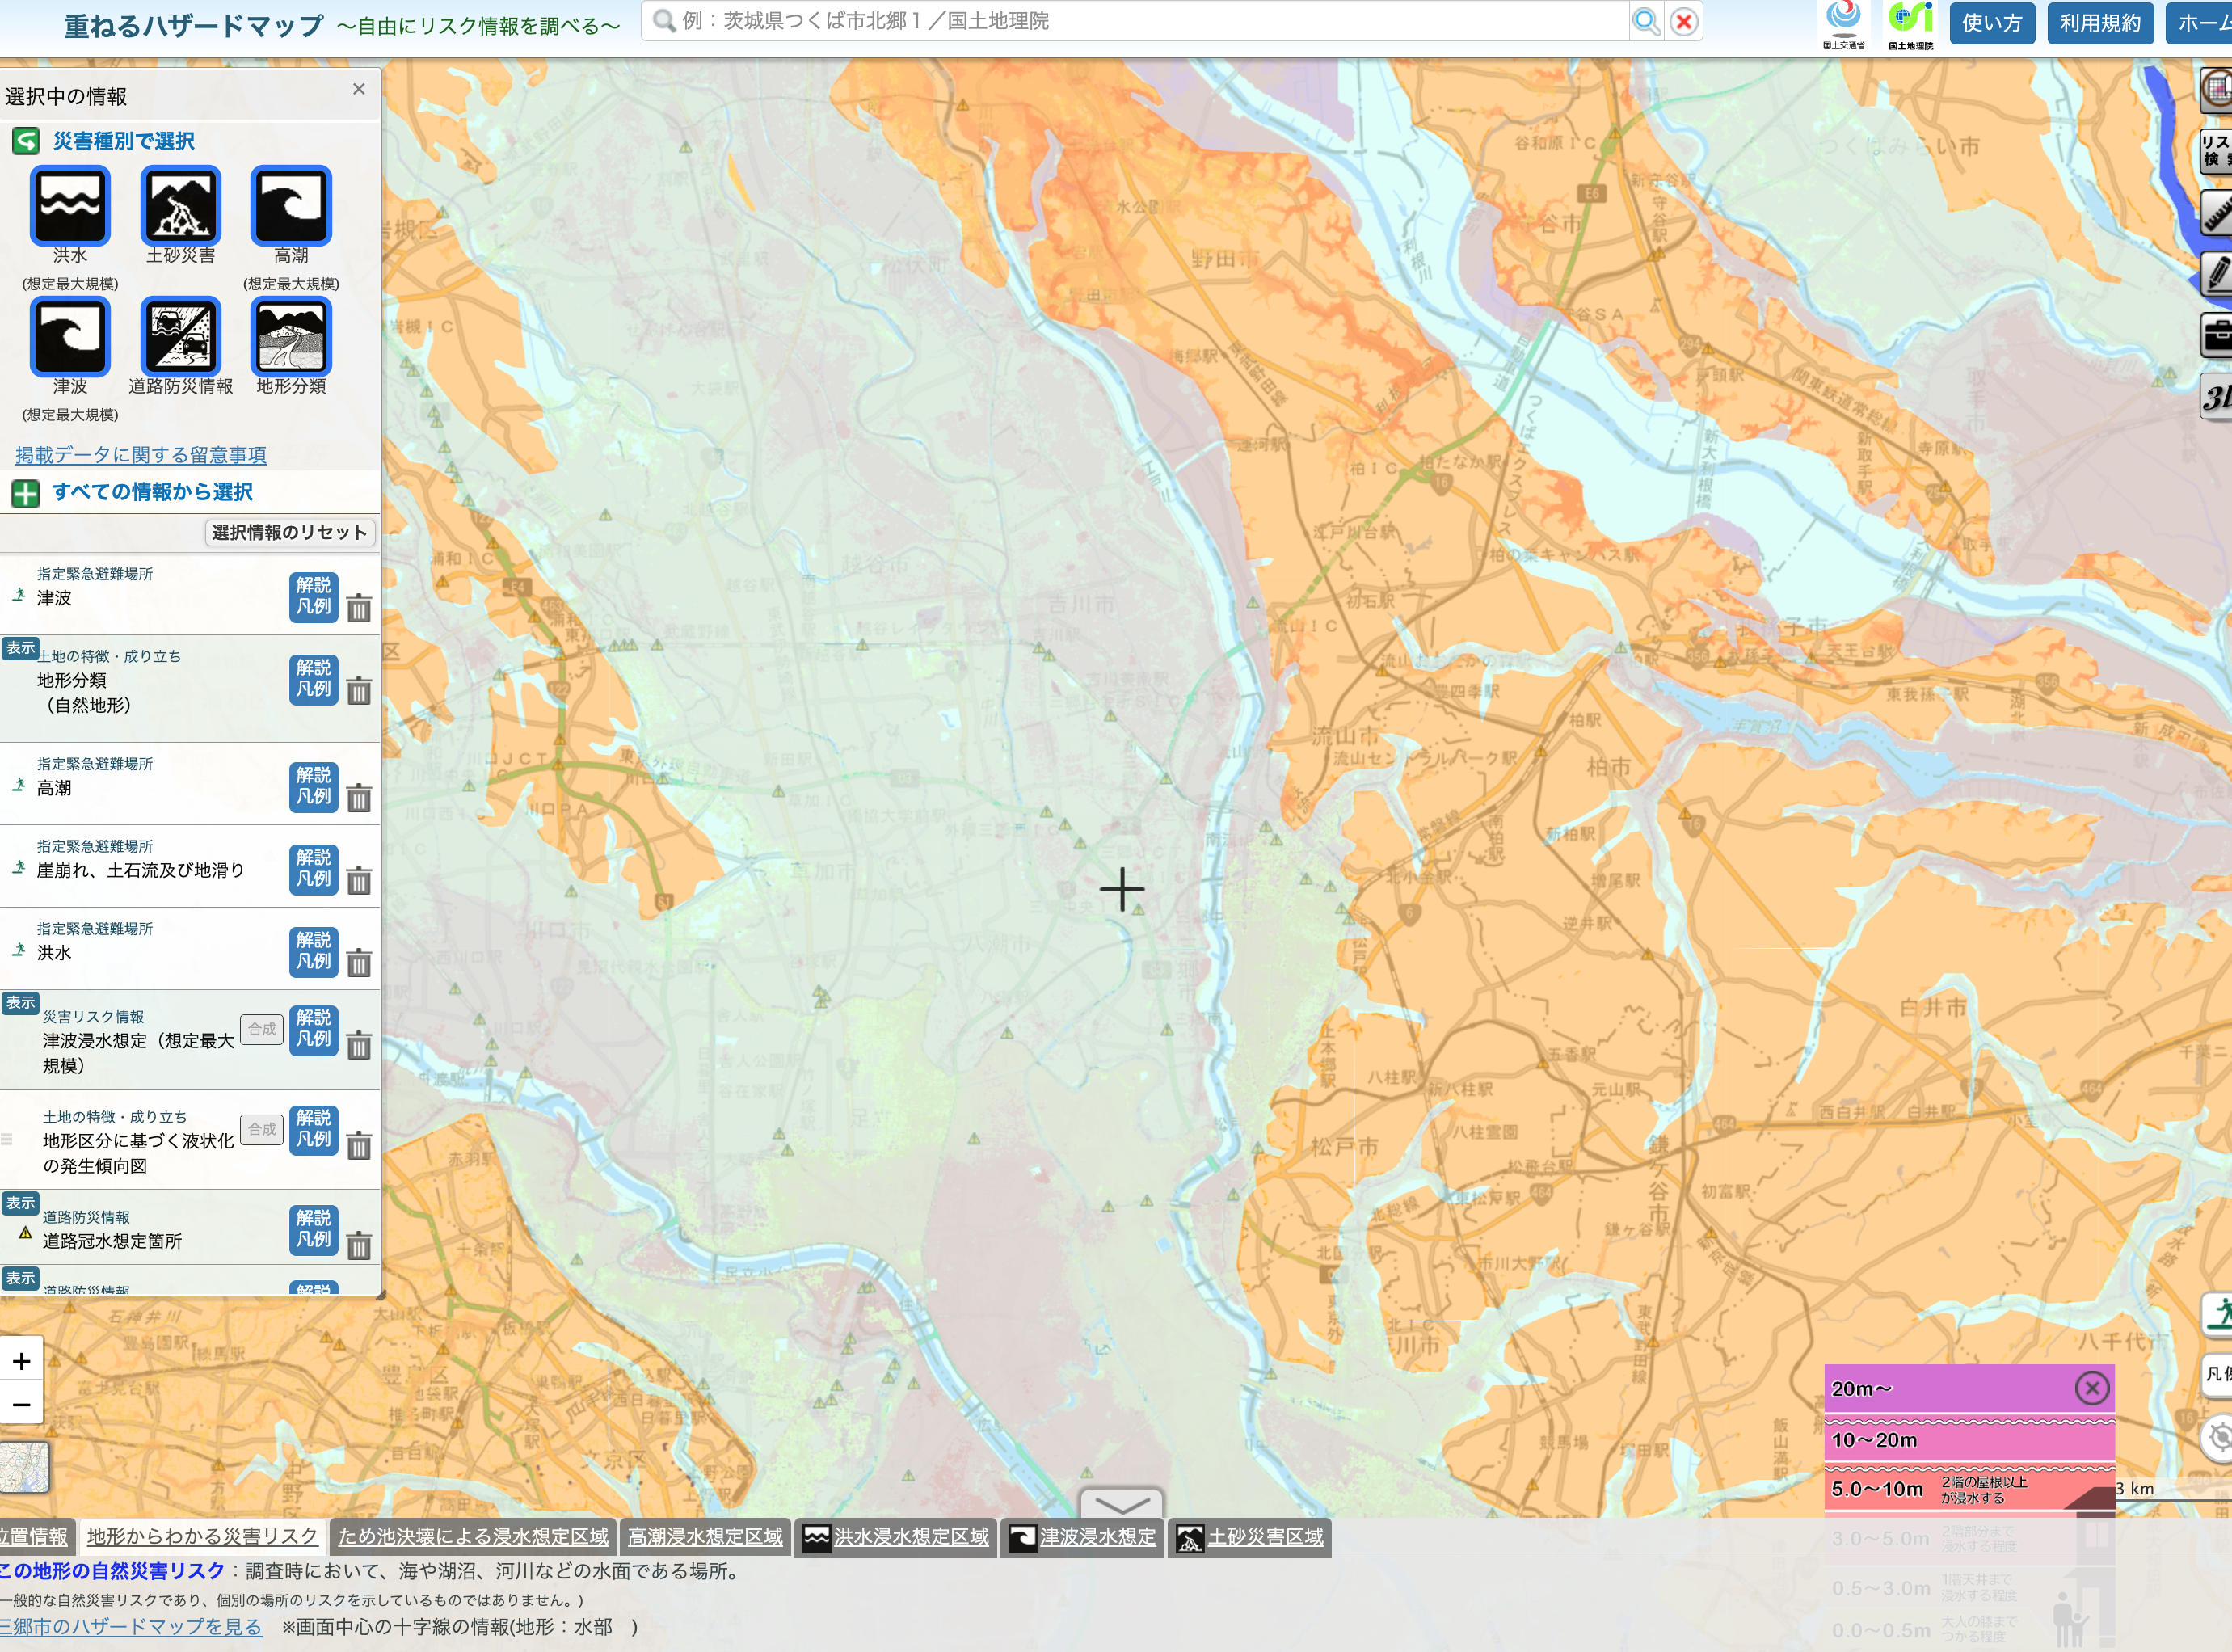Toggle 合成 for 液状化の発生傾向図 layer

pos(262,1129)
